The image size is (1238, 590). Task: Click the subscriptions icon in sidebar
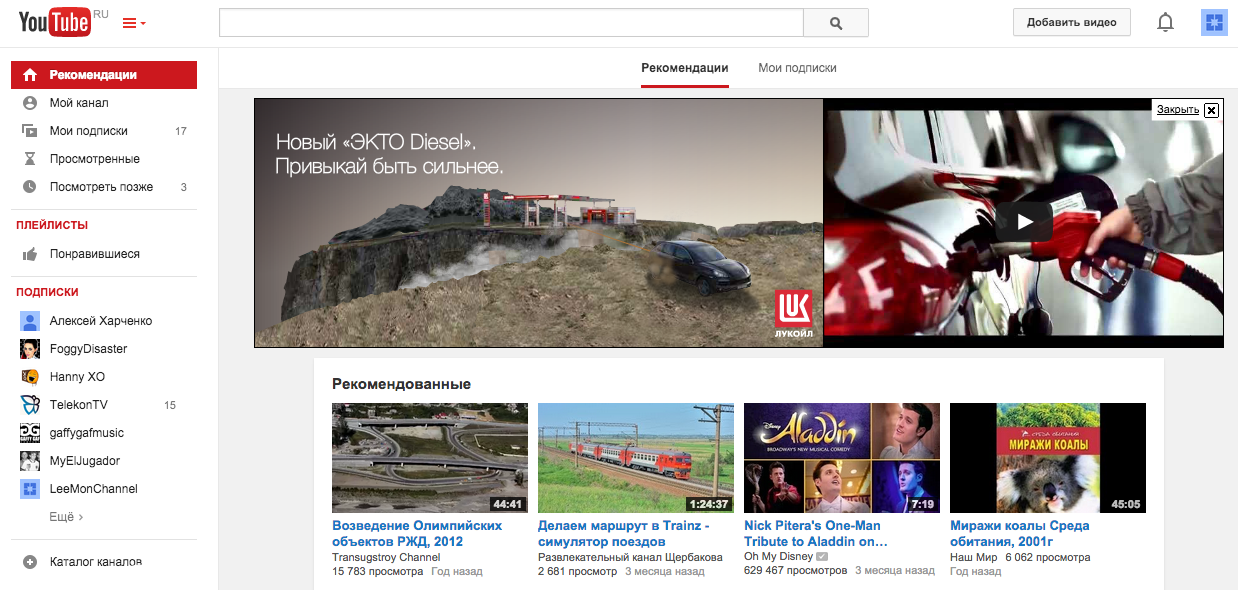[x=30, y=131]
